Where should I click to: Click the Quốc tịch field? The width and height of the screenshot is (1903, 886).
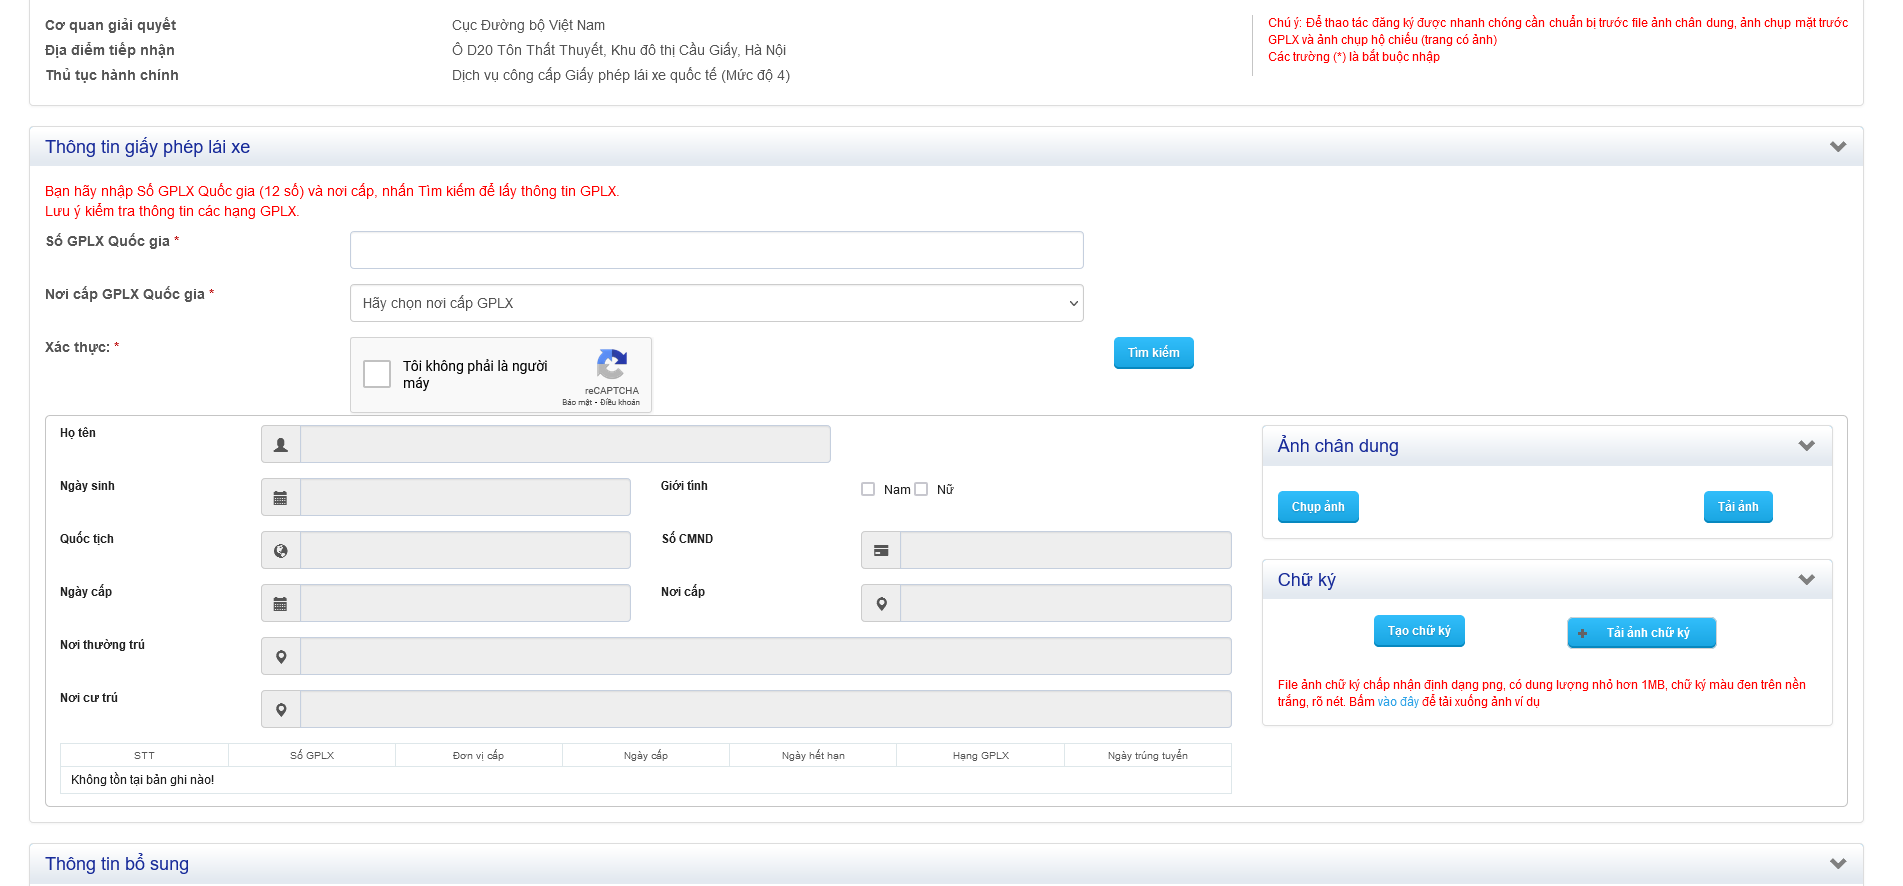pyautogui.click(x=465, y=550)
